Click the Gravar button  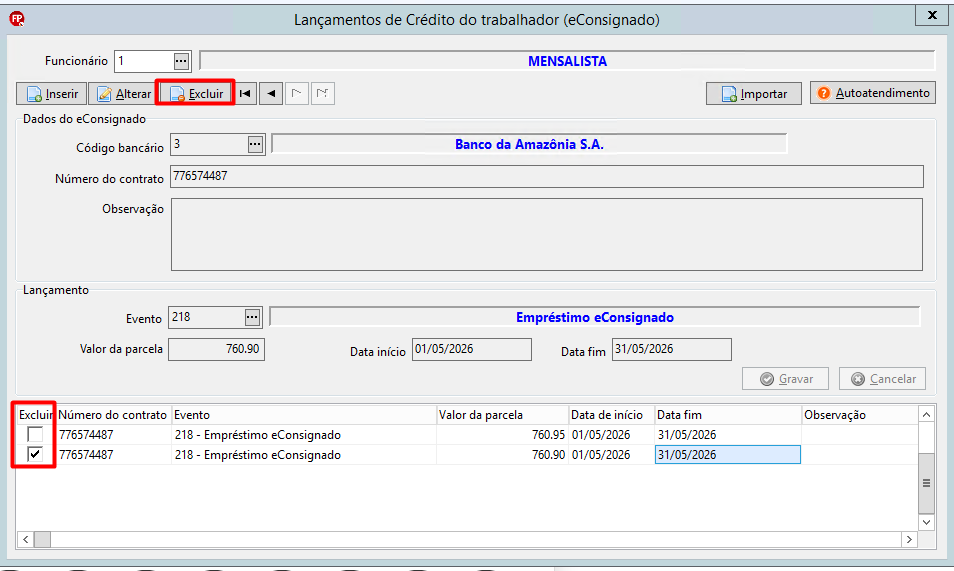point(785,379)
